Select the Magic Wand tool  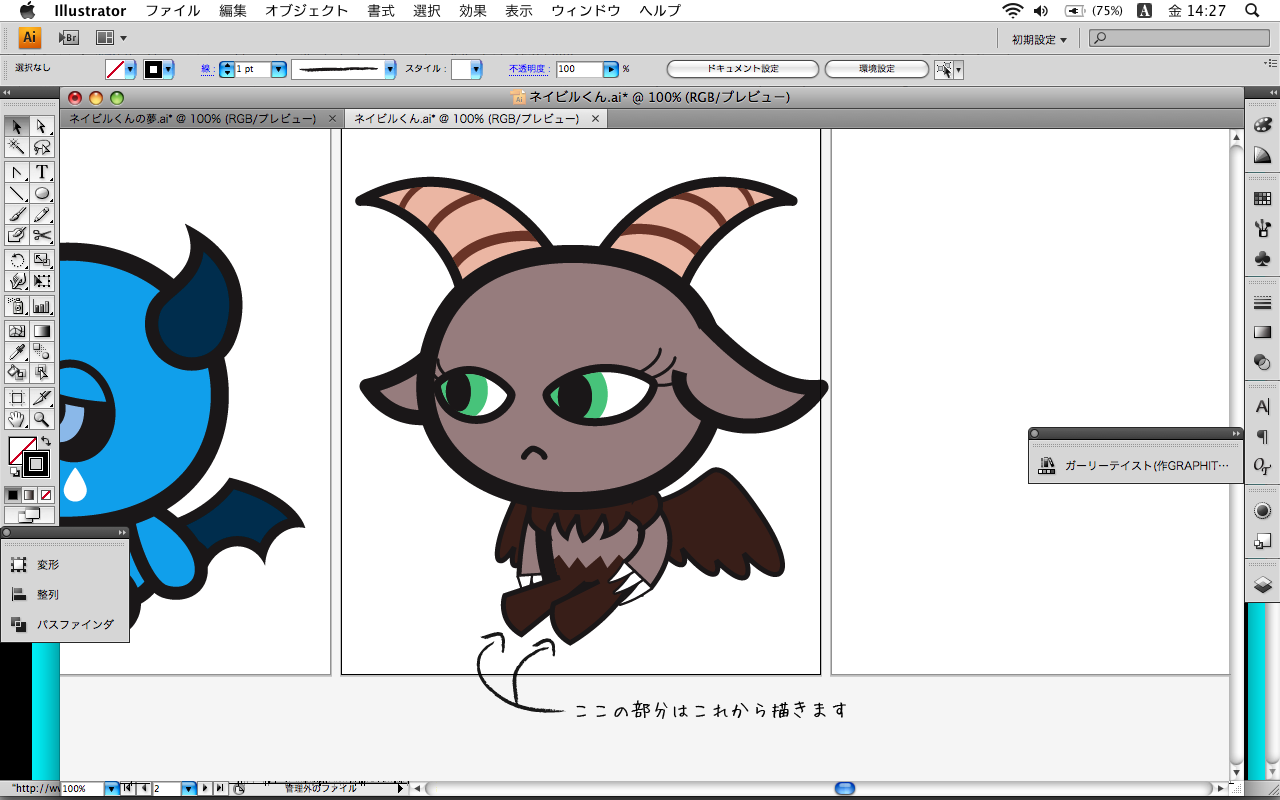click(17, 147)
